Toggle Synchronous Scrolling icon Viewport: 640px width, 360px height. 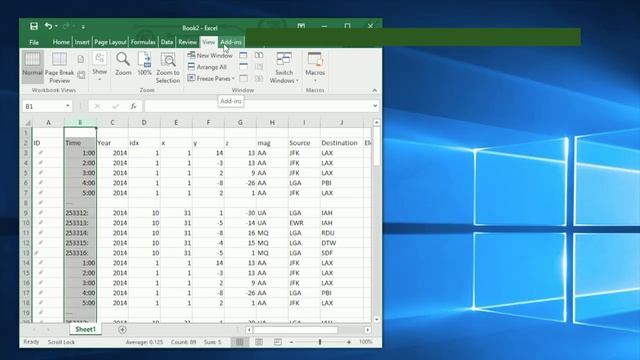pos(259,67)
